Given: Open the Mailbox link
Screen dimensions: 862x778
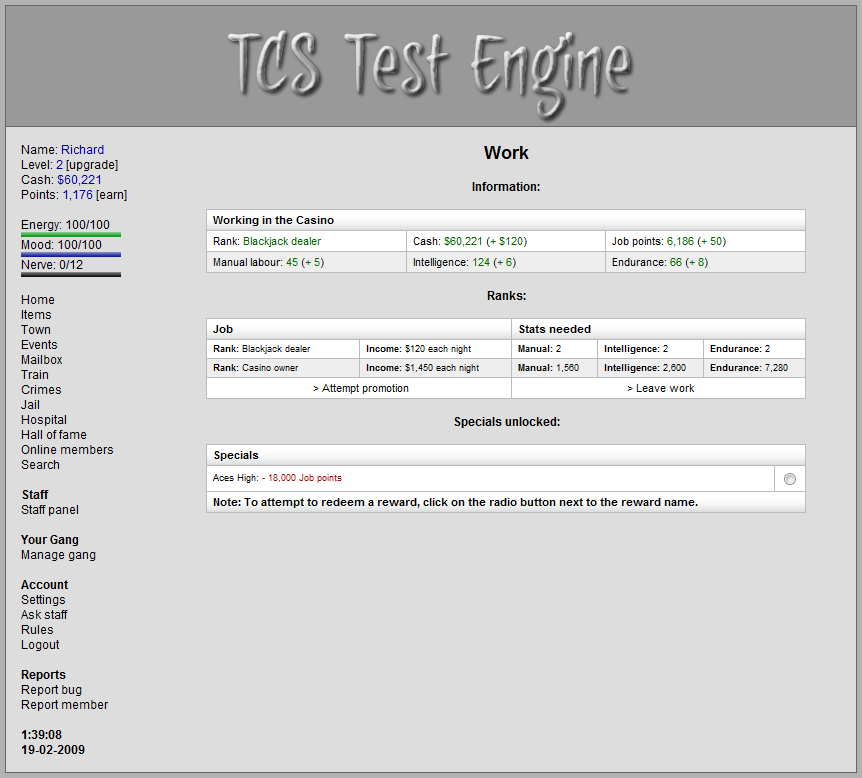Looking at the screenshot, I should tap(42, 360).
